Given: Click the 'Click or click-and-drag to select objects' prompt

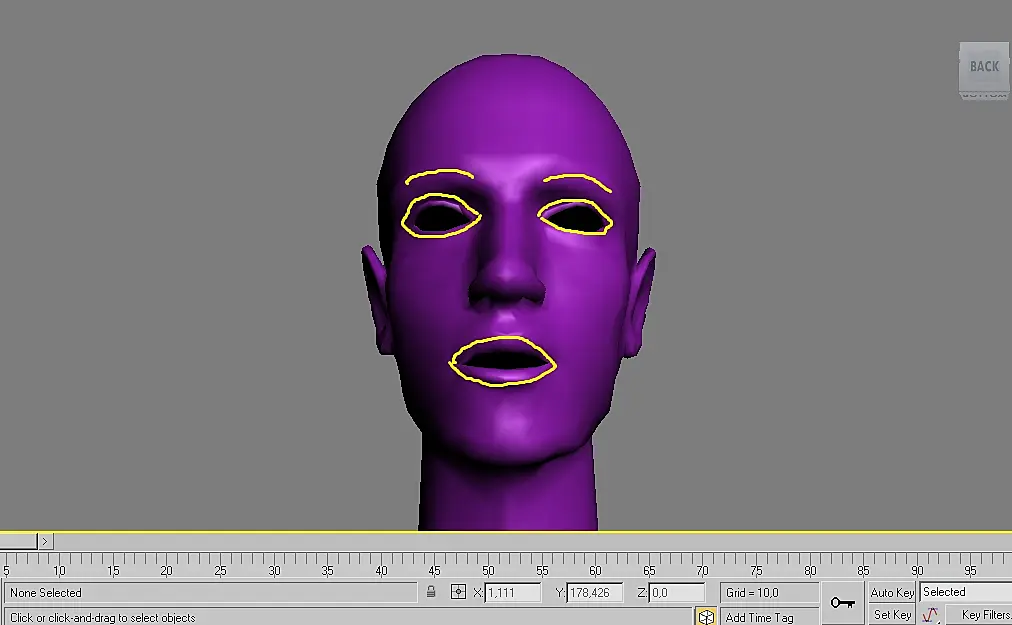Looking at the screenshot, I should click(x=103, y=618).
